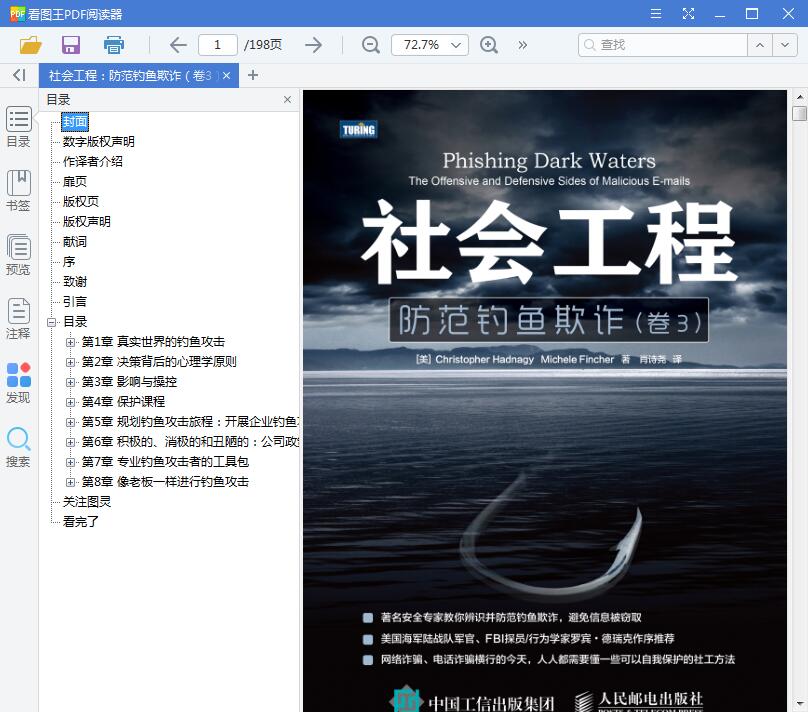This screenshot has height=712, width=808.
Task: Click inside the page number input field
Action: [x=219, y=45]
